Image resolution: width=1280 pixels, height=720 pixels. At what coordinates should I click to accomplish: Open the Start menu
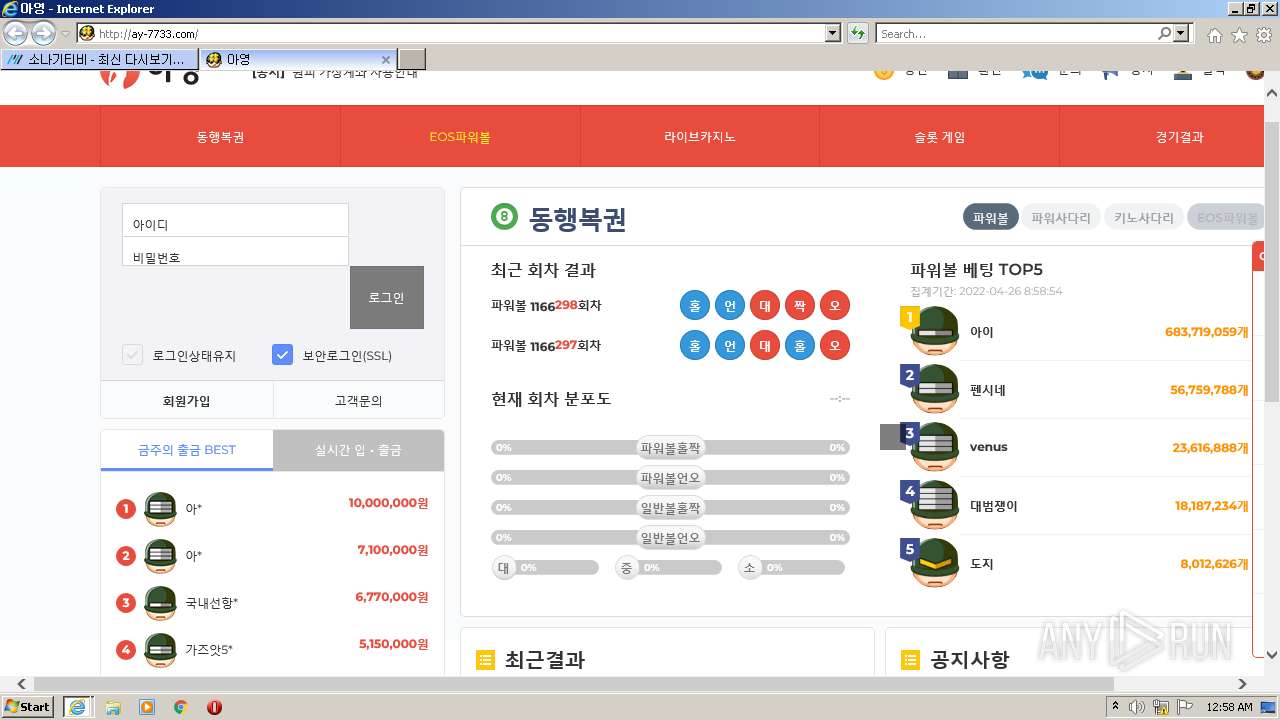coord(28,707)
